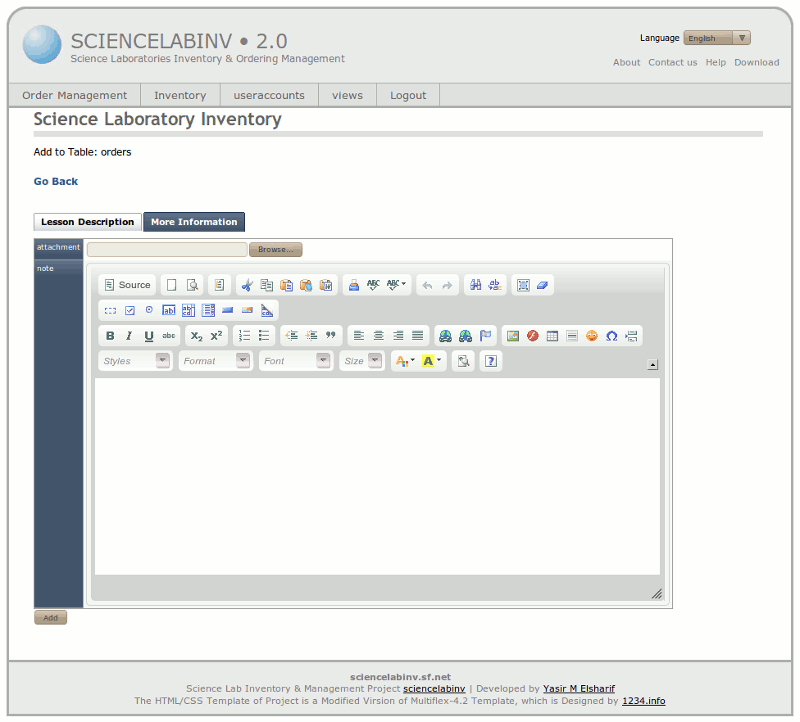Open the Styles dropdown
Image resolution: width=800 pixels, height=722 pixels.
[135, 361]
